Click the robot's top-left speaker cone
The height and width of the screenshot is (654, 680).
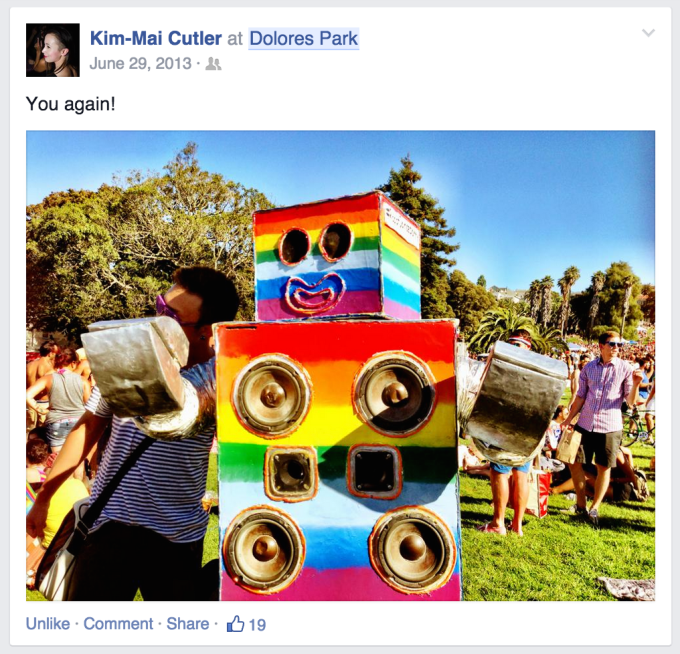click(x=272, y=395)
